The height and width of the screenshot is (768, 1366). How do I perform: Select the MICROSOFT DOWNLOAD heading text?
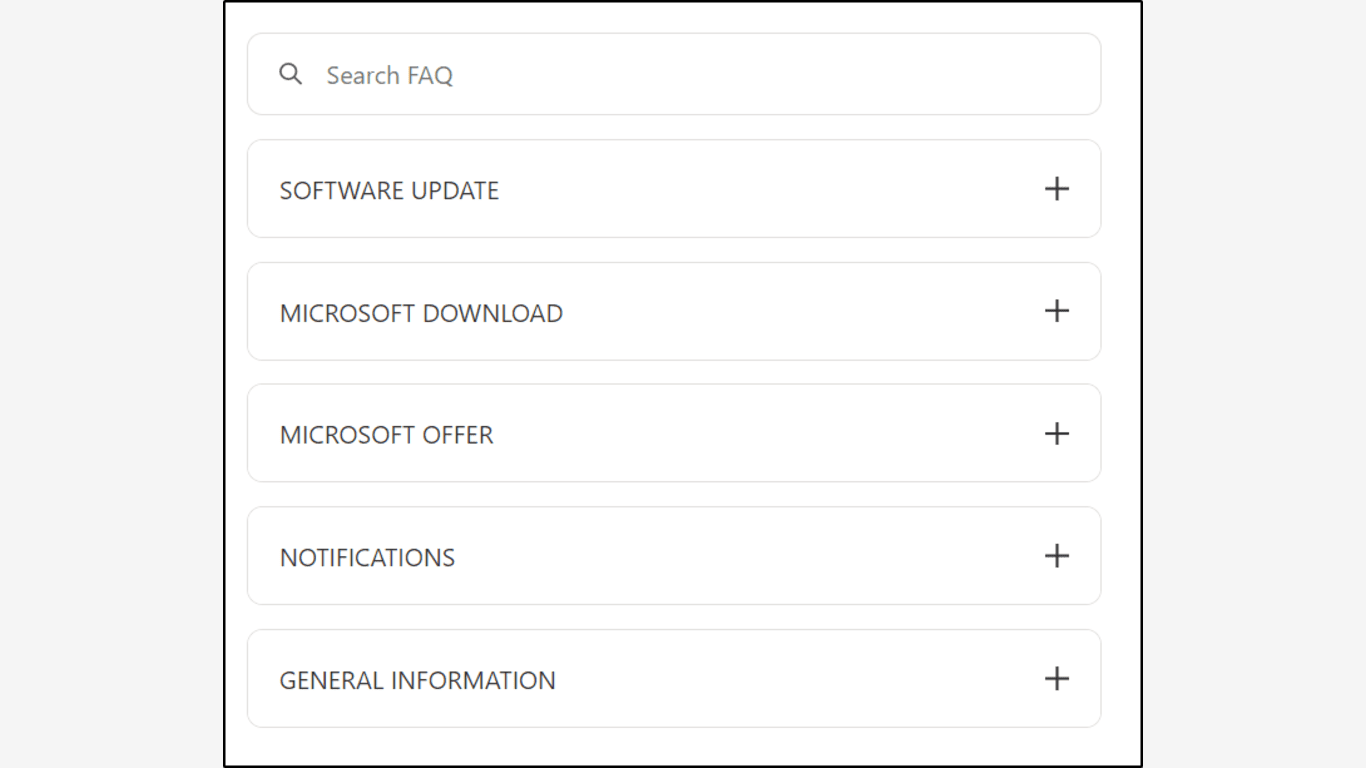point(421,313)
